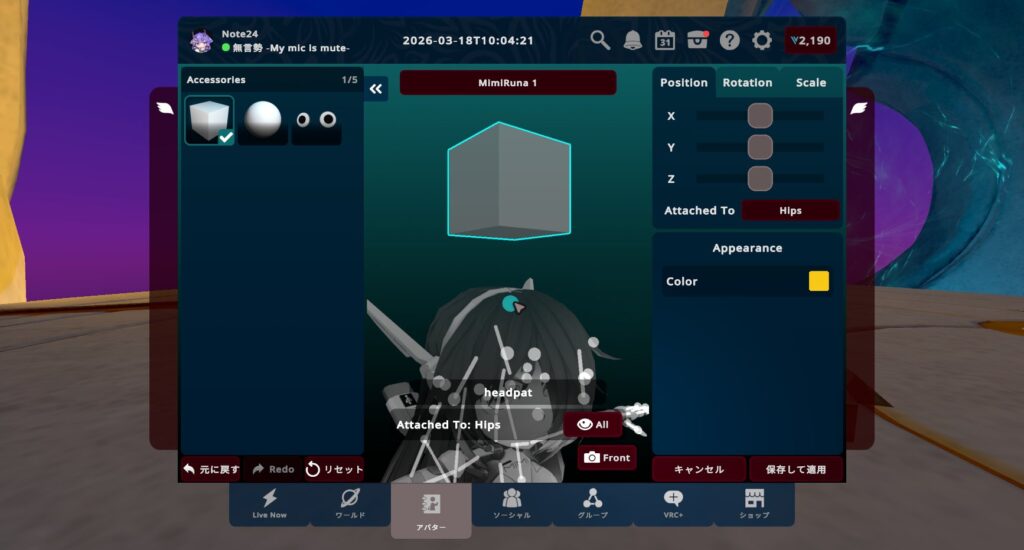The width and height of the screenshot is (1024, 550).
Task: Switch to the Rotation tab
Action: (x=747, y=83)
